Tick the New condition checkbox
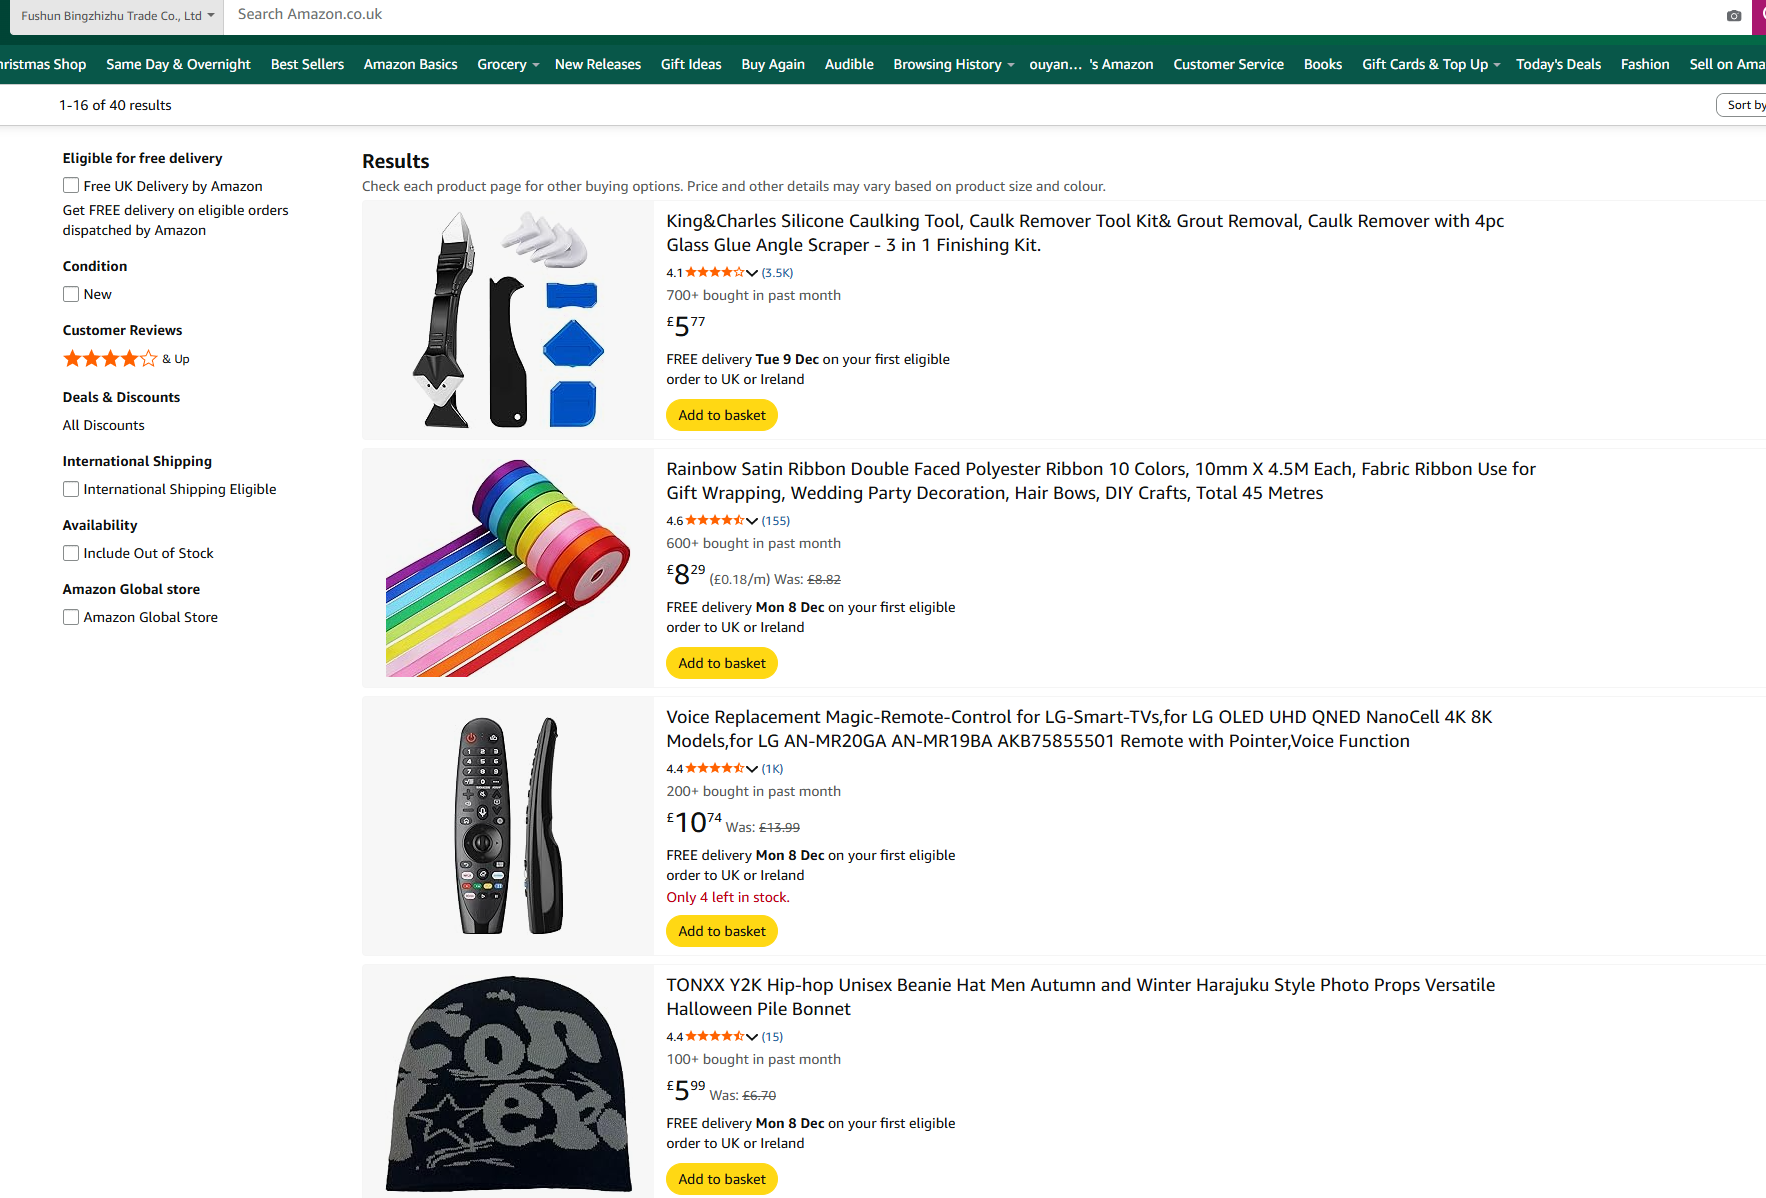1766x1198 pixels. coord(71,294)
